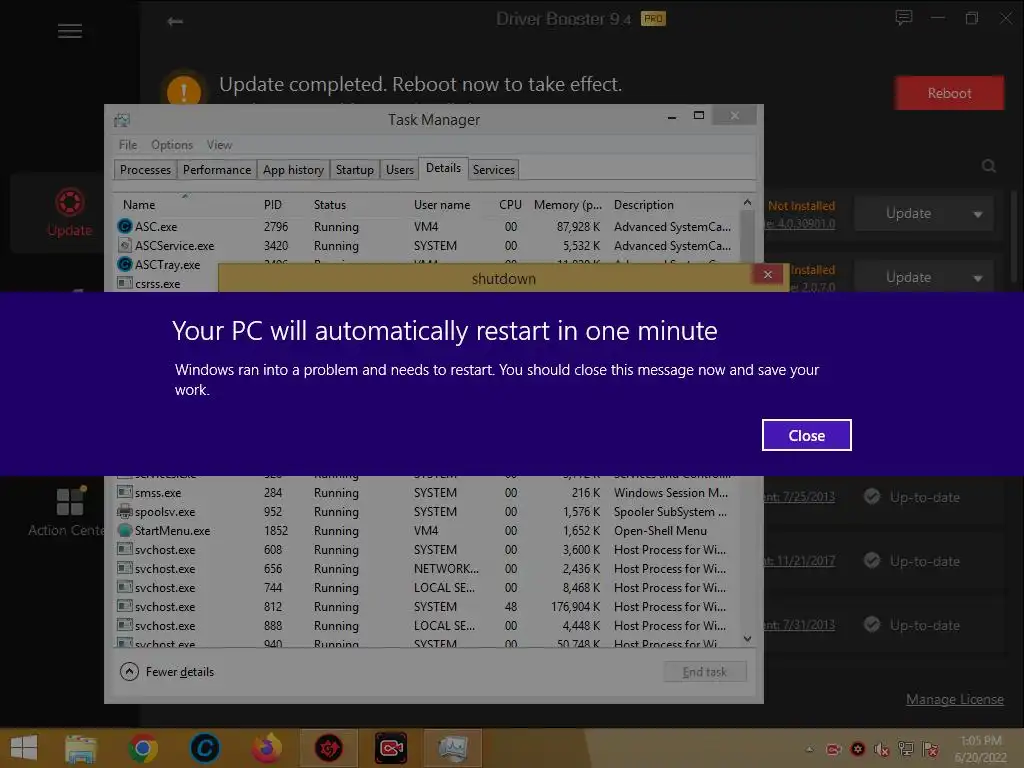Screen dimensions: 1024x768
Task: Click Driver Booster search magnifier icon
Action: click(x=989, y=167)
